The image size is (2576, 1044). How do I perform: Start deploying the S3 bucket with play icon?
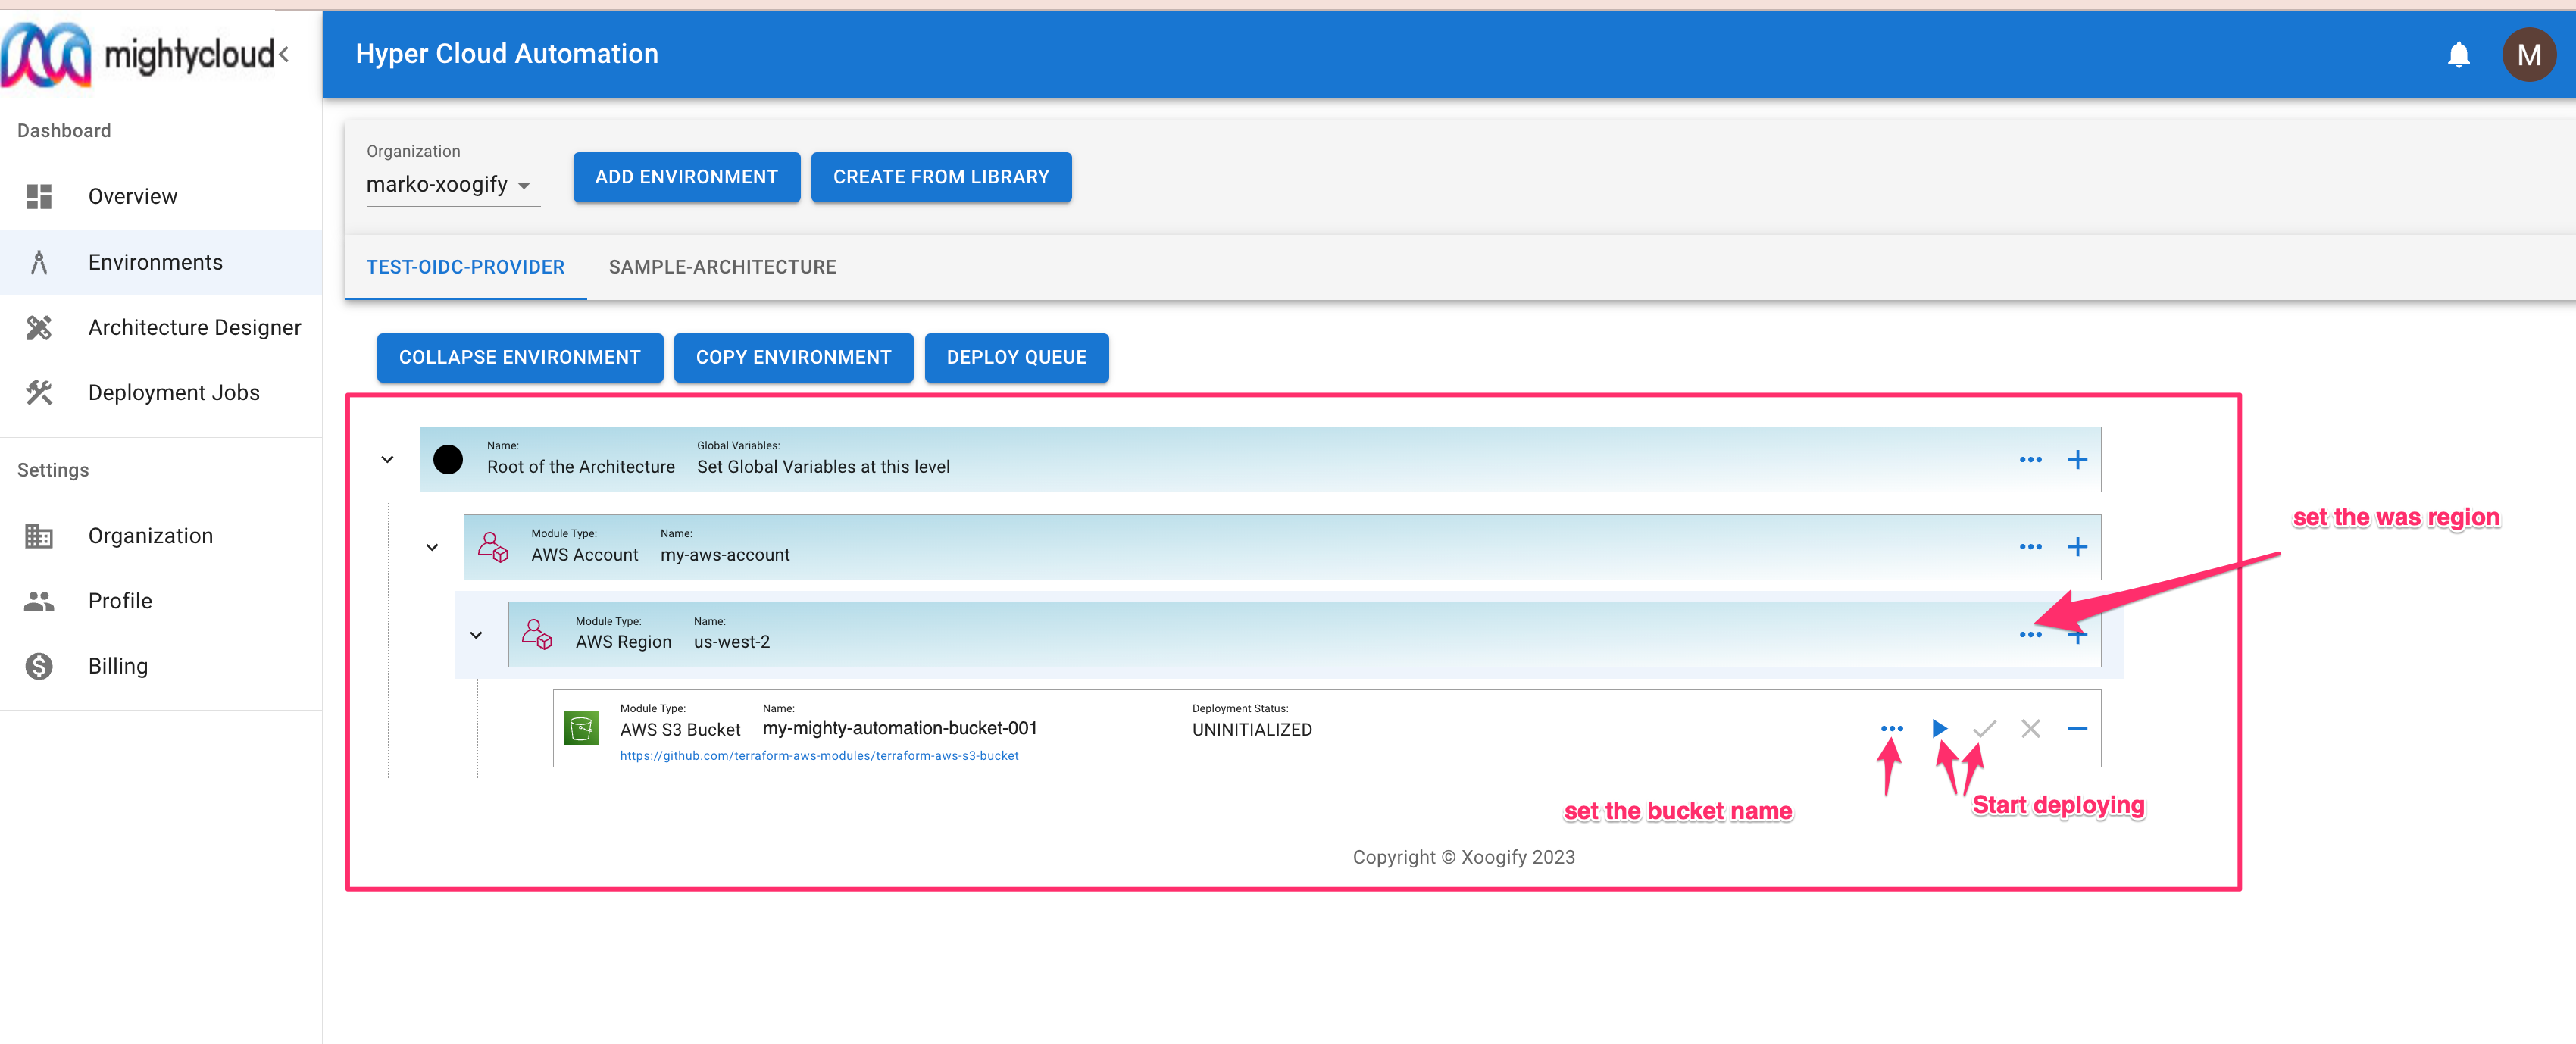coord(1938,728)
